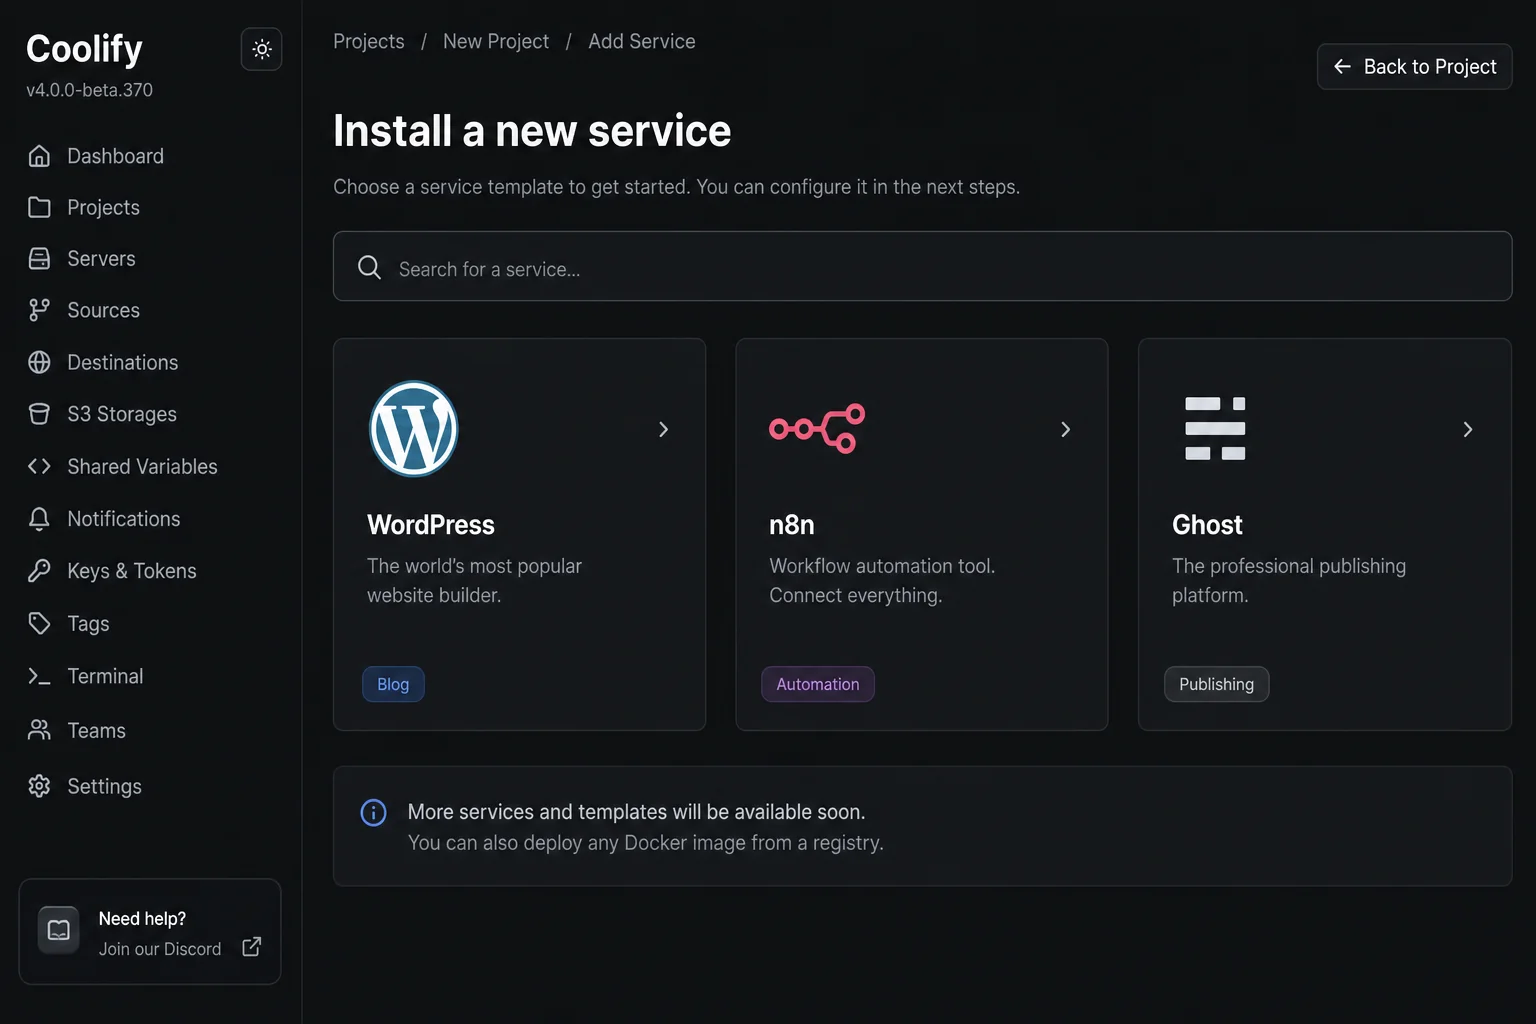This screenshot has width=1536, height=1024.
Task: Click "The professional publishing platform" description
Action: [x=1289, y=580]
